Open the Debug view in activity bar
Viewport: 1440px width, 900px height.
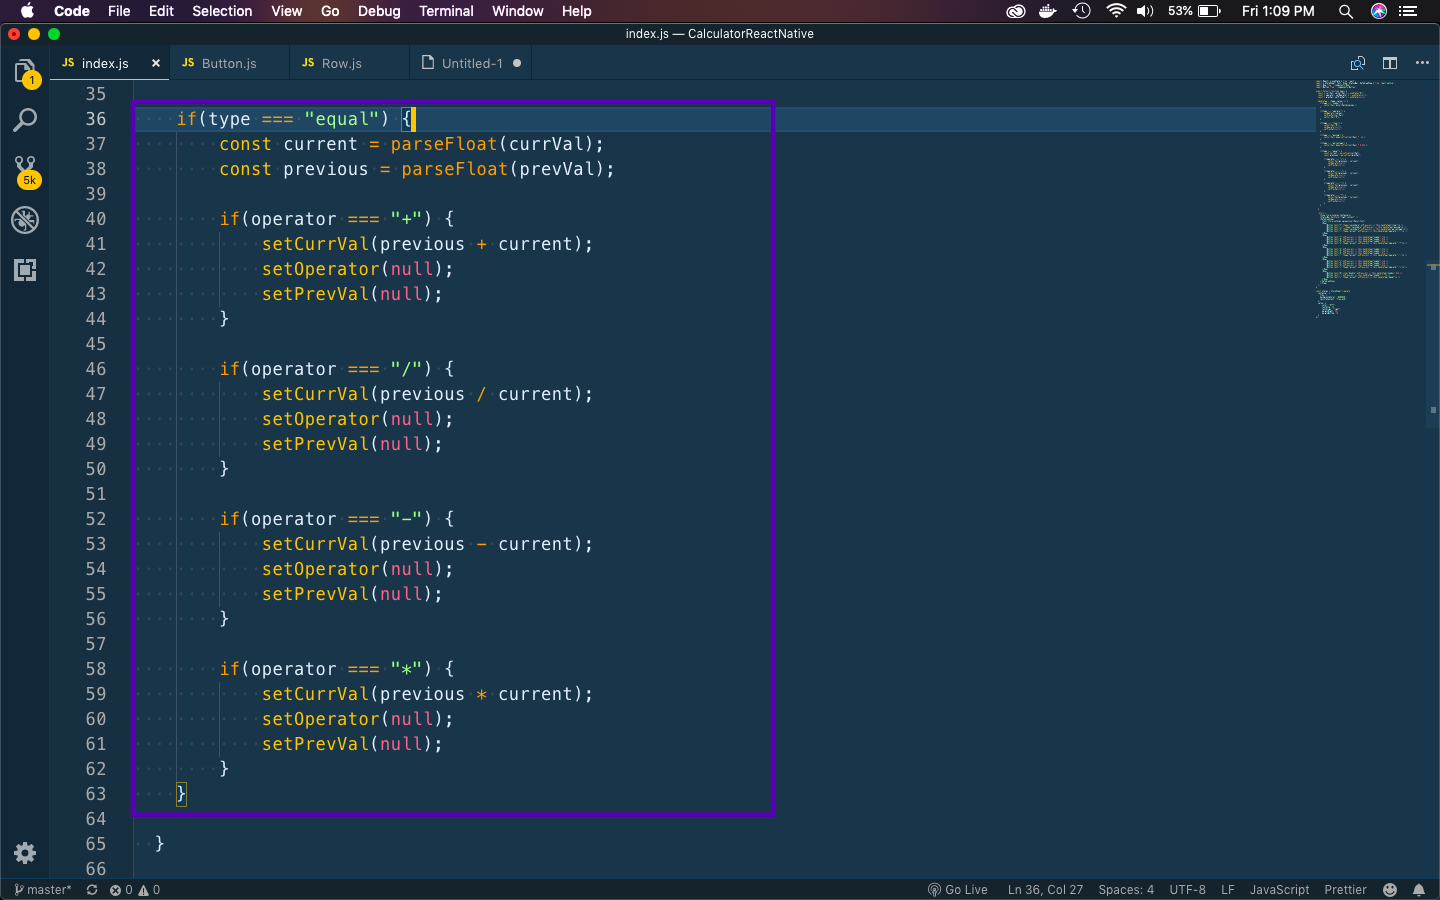tap(25, 220)
